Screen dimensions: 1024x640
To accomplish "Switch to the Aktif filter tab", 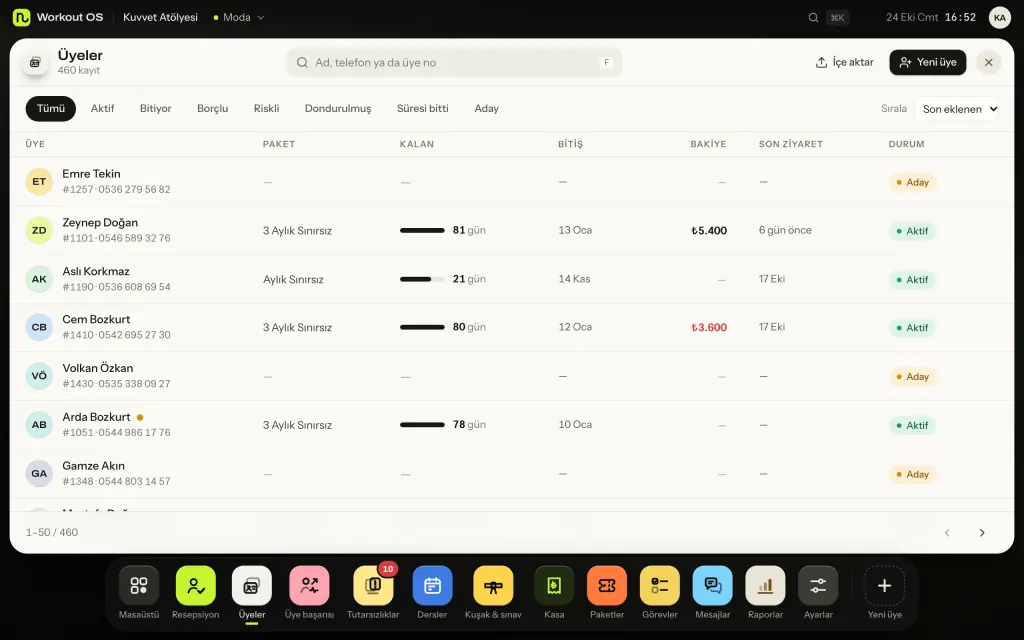I will coord(103,108).
